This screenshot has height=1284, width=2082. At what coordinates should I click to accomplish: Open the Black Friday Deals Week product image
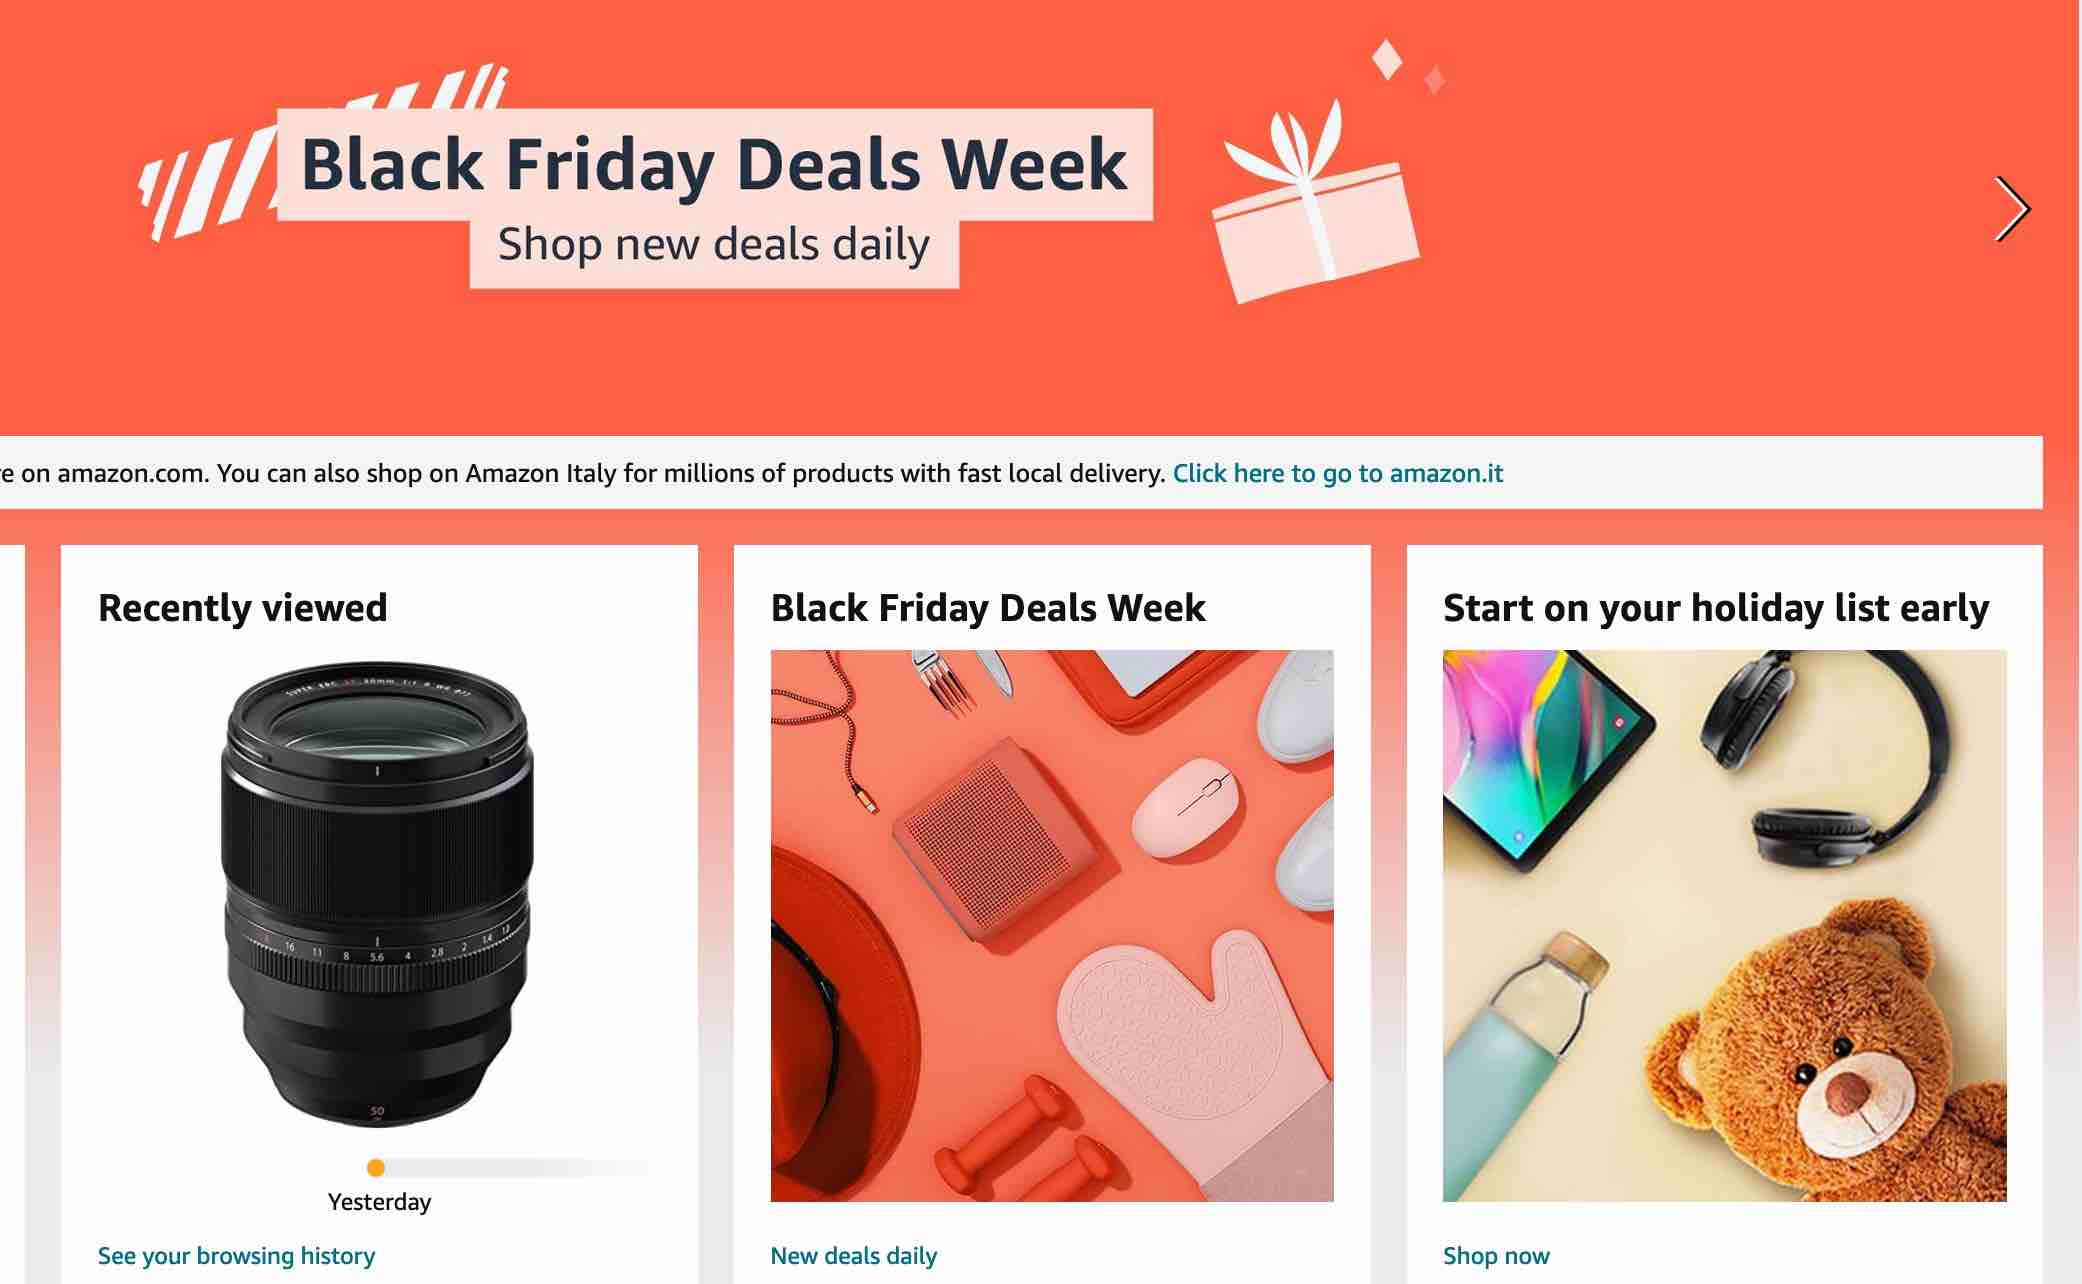click(1052, 925)
